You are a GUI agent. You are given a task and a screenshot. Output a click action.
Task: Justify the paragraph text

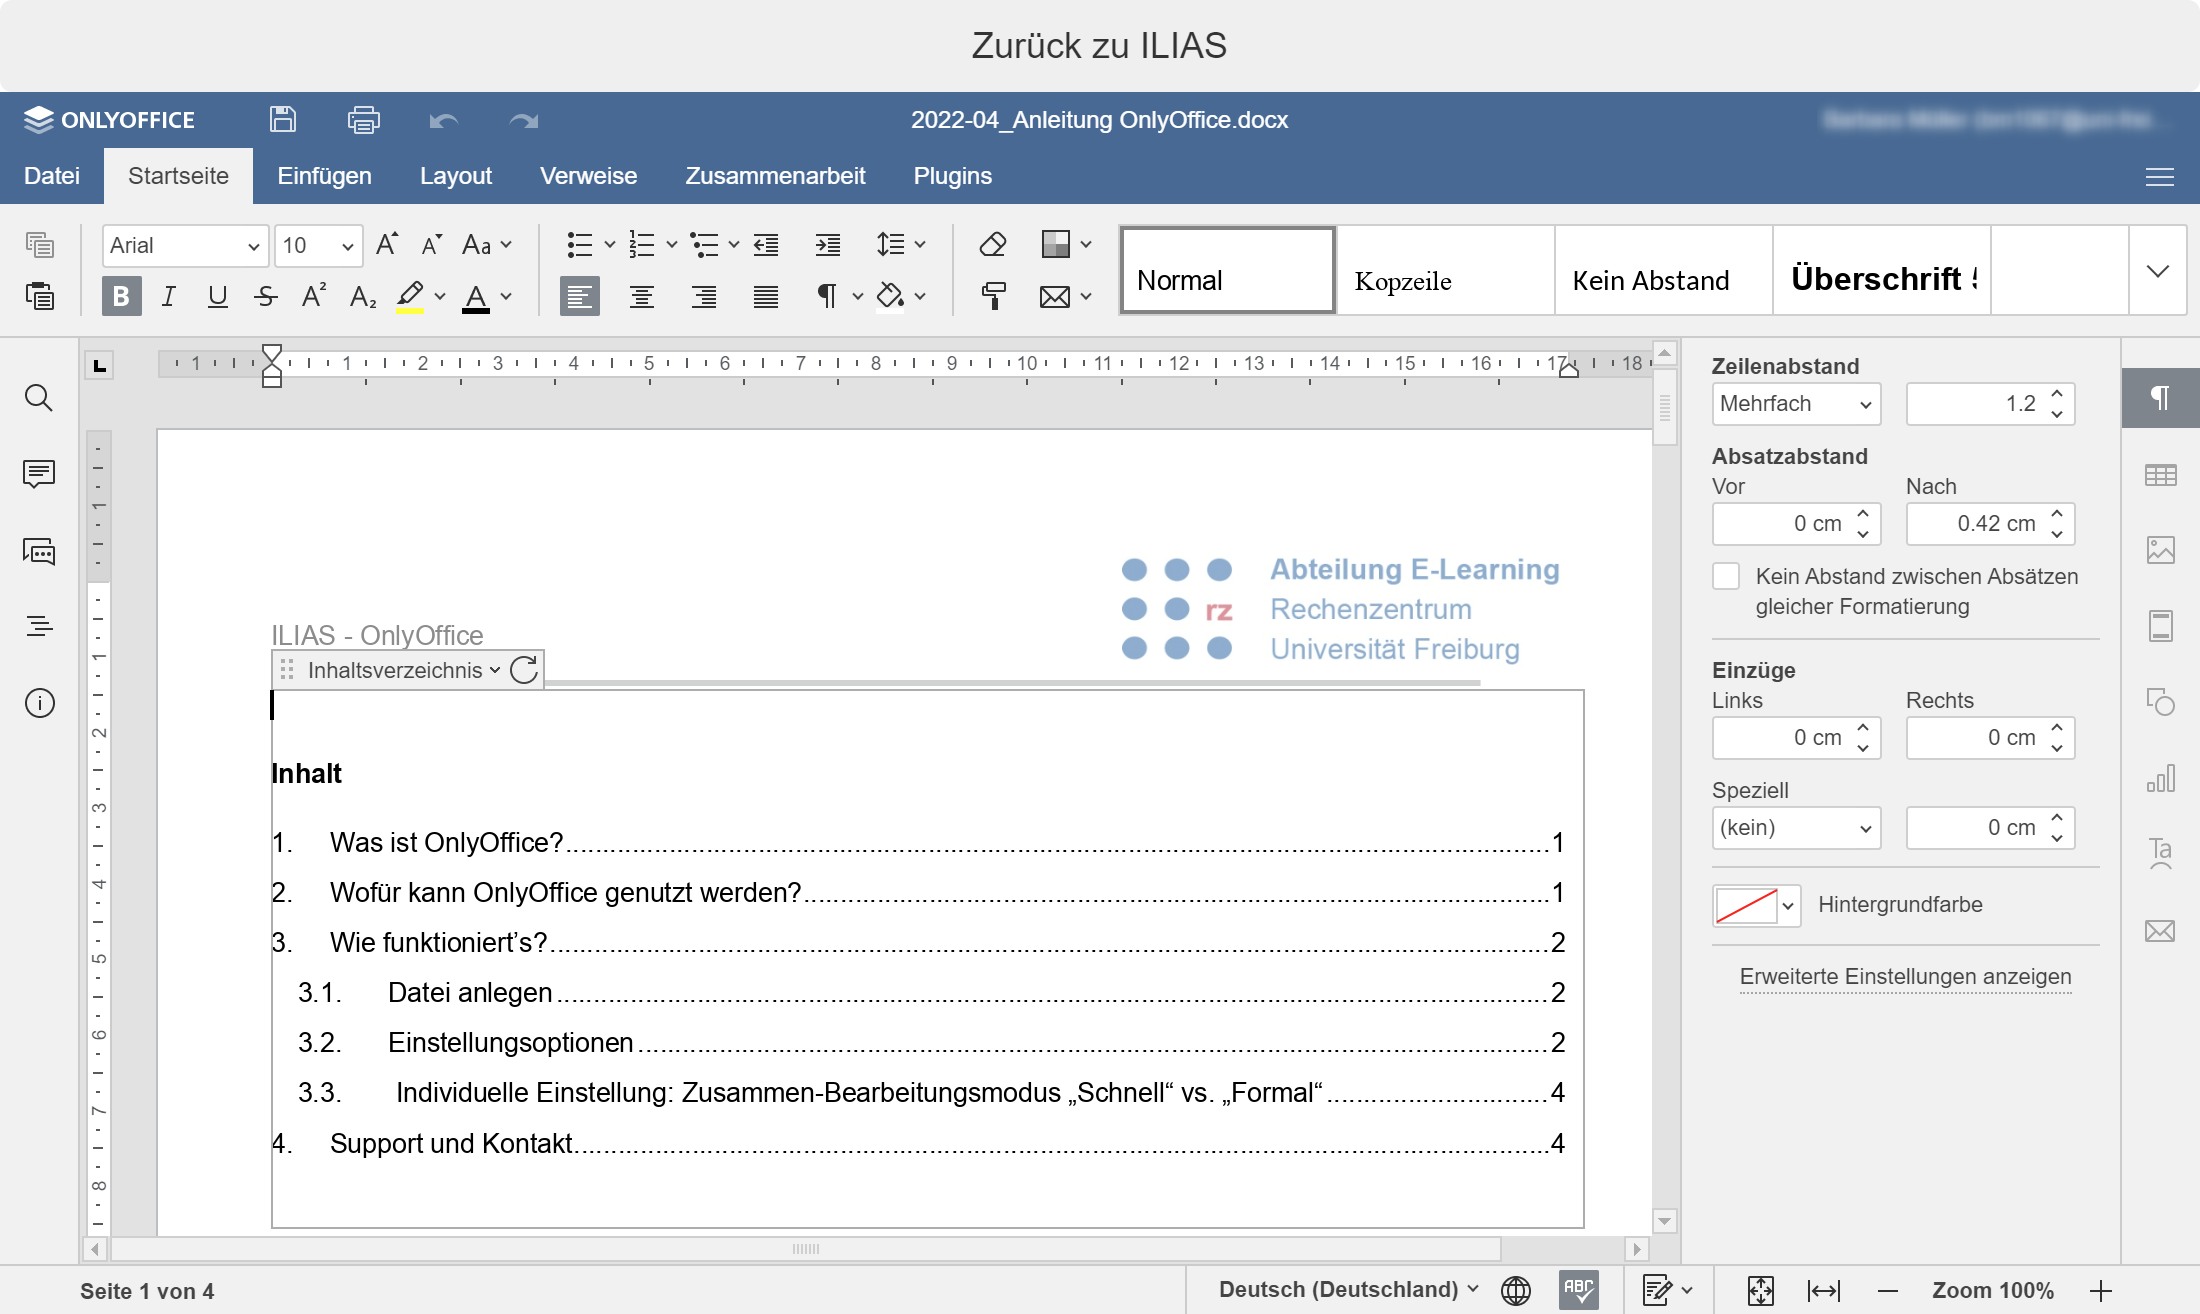coord(766,296)
